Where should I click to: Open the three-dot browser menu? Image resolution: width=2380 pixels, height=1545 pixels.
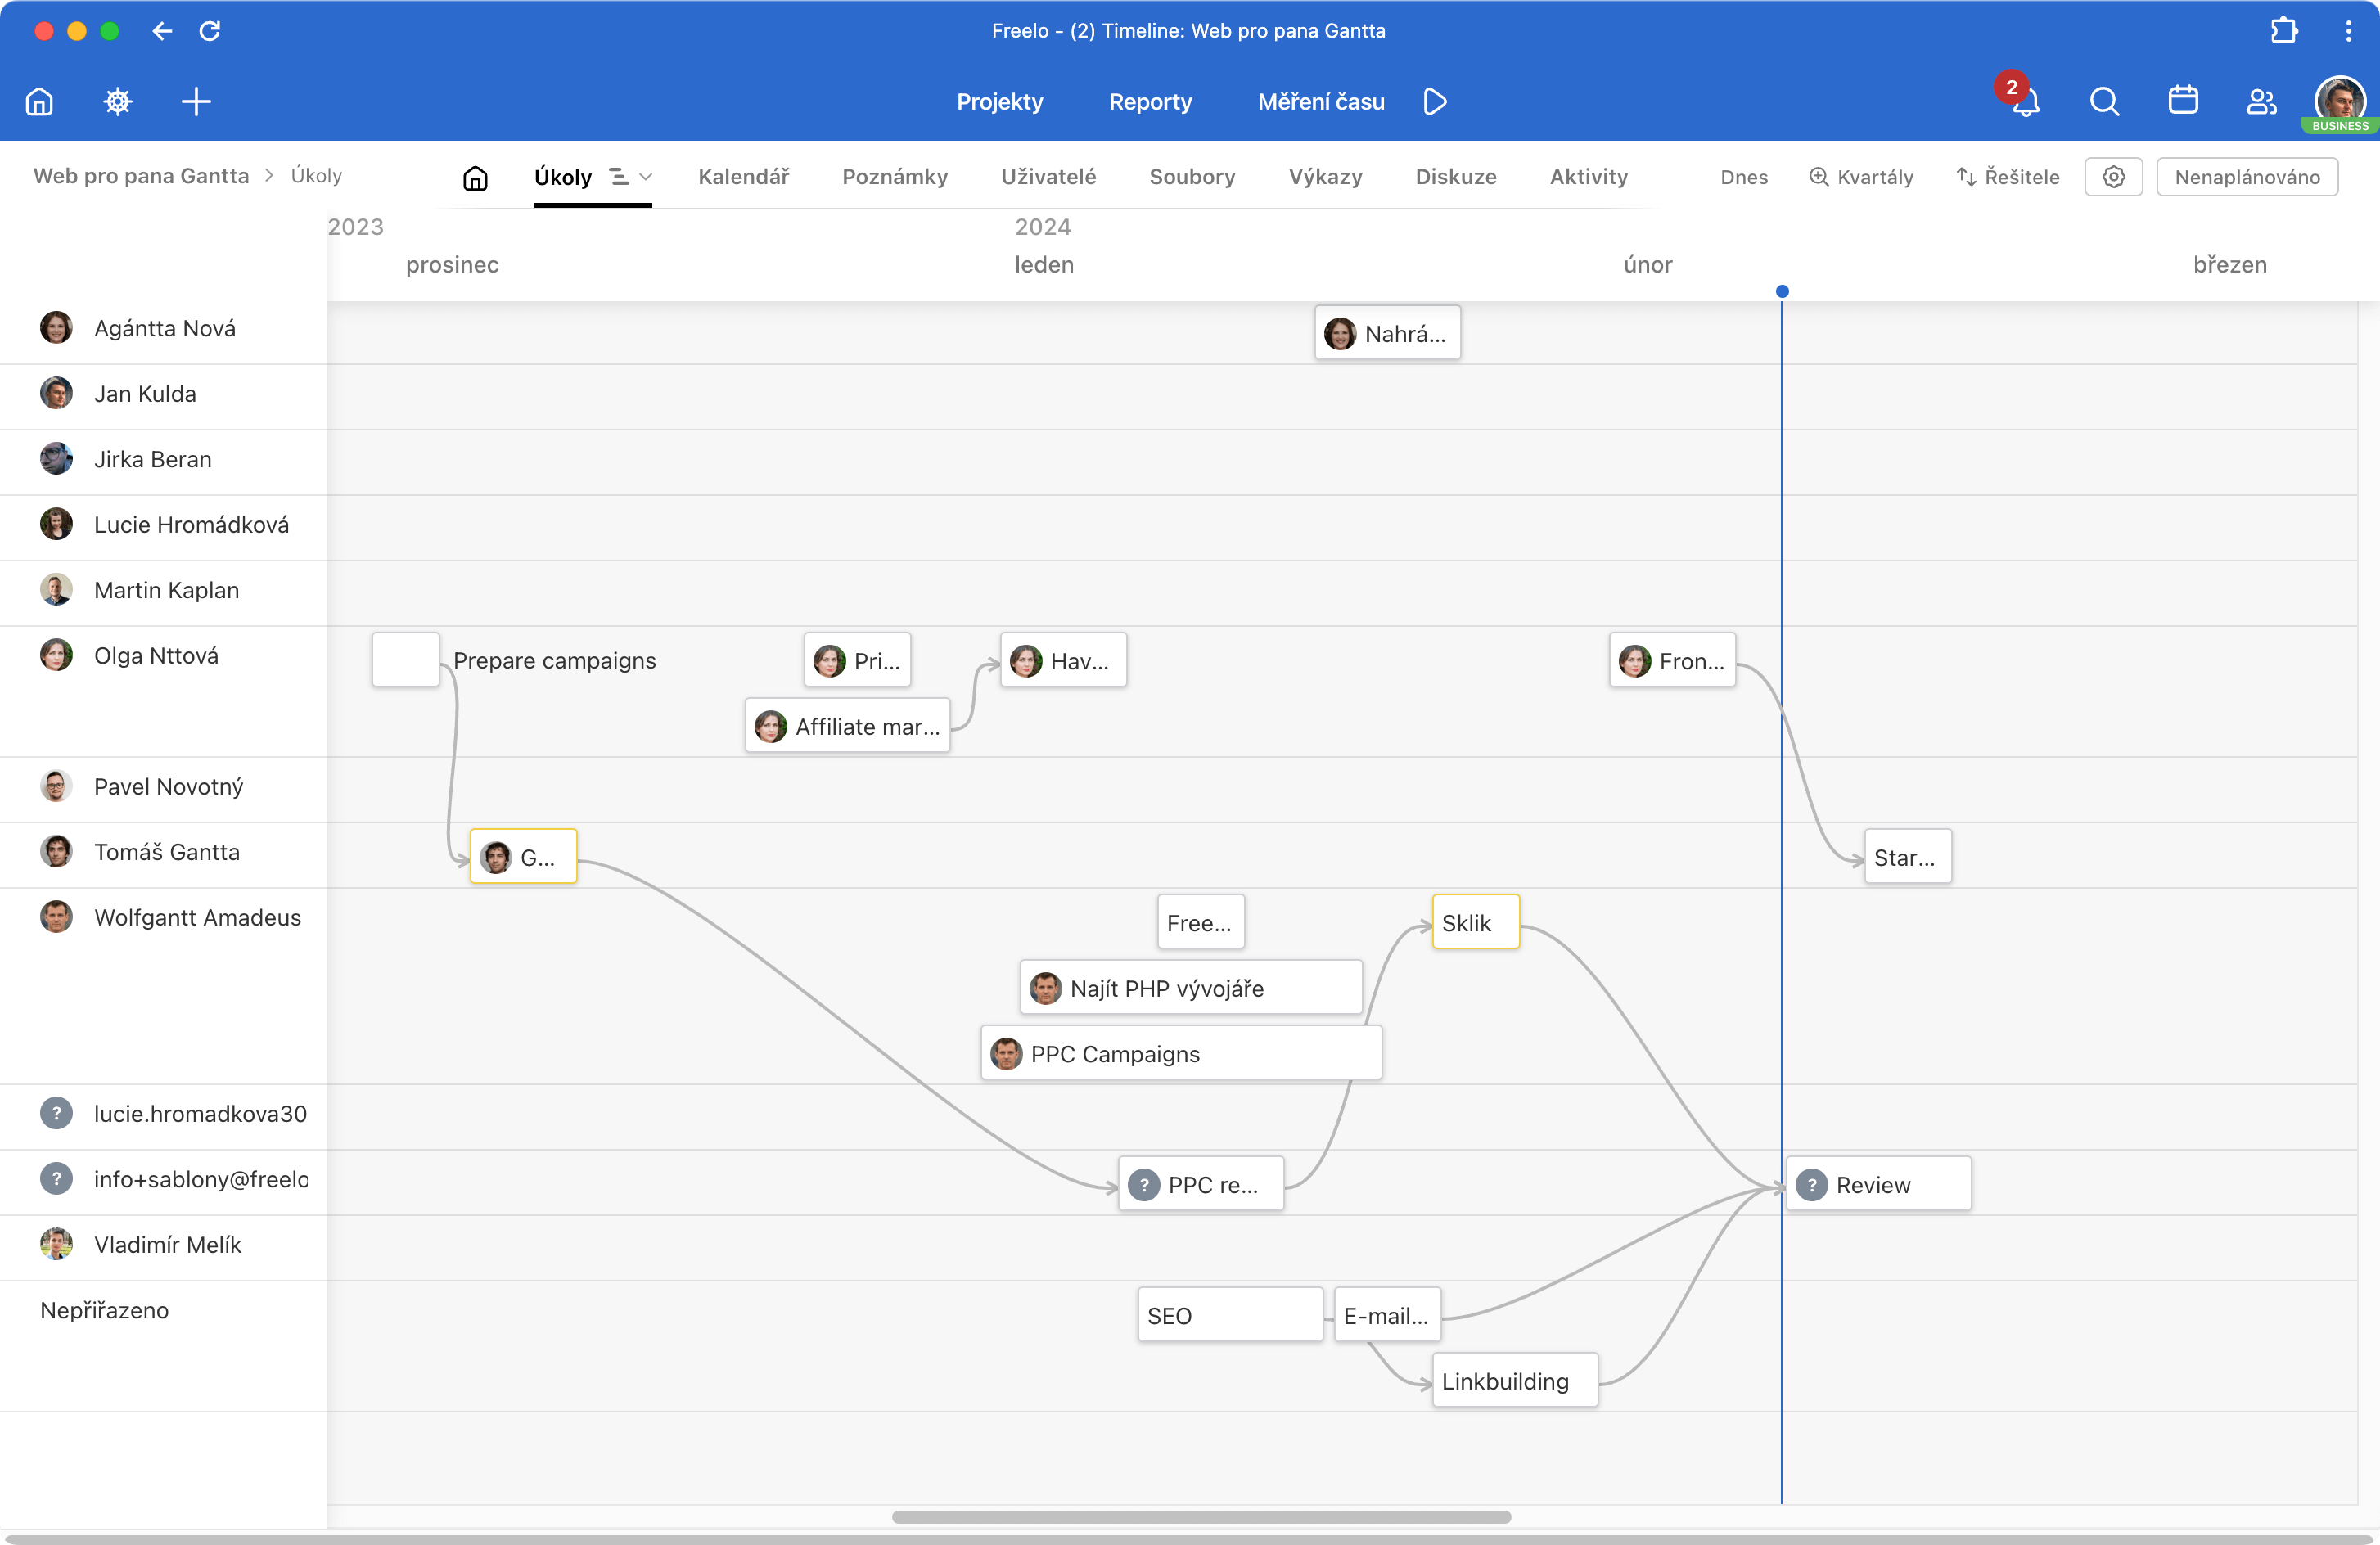(2348, 31)
